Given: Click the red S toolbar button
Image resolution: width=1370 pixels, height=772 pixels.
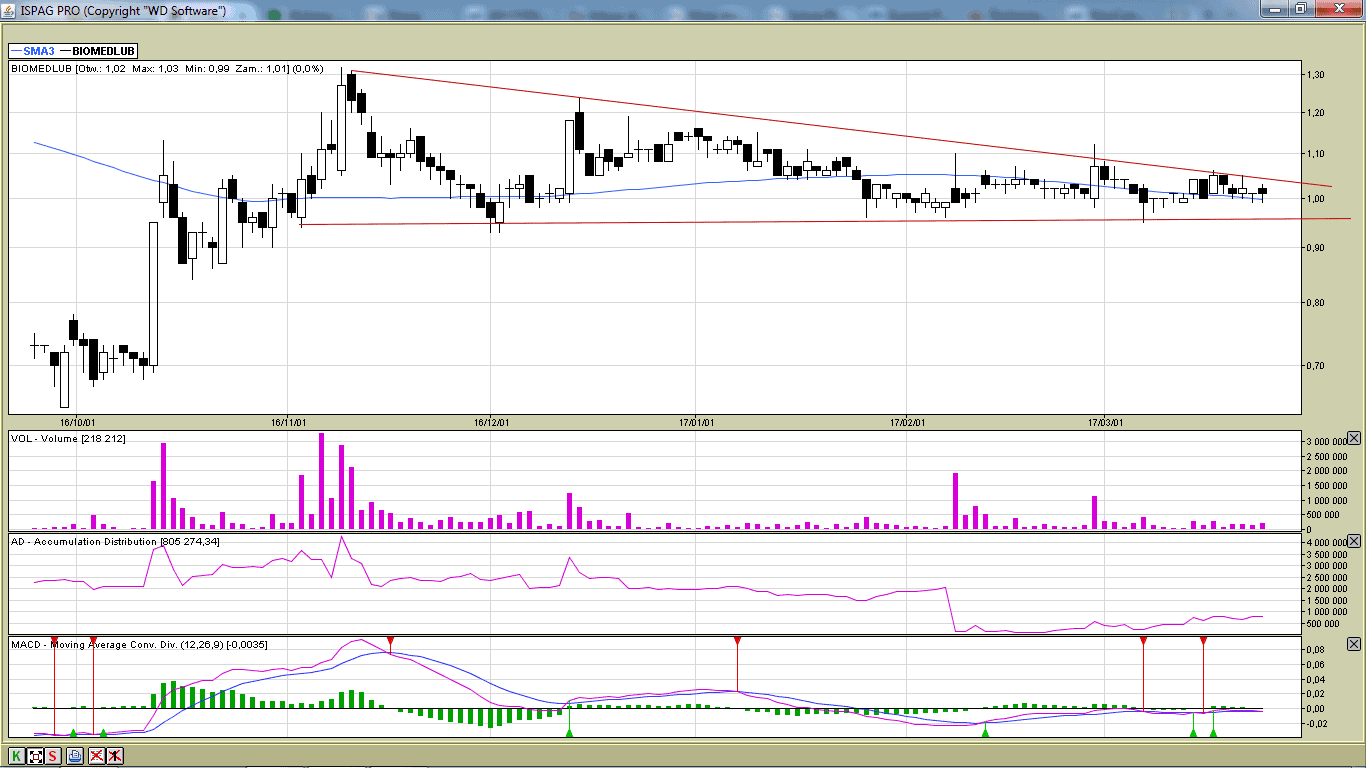Looking at the screenshot, I should click(53, 756).
